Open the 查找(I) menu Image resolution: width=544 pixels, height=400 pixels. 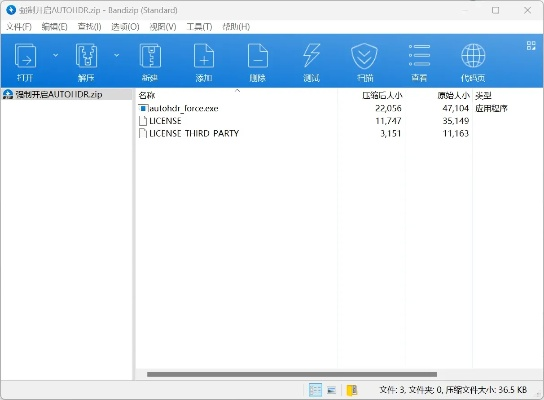pyautogui.click(x=90, y=27)
